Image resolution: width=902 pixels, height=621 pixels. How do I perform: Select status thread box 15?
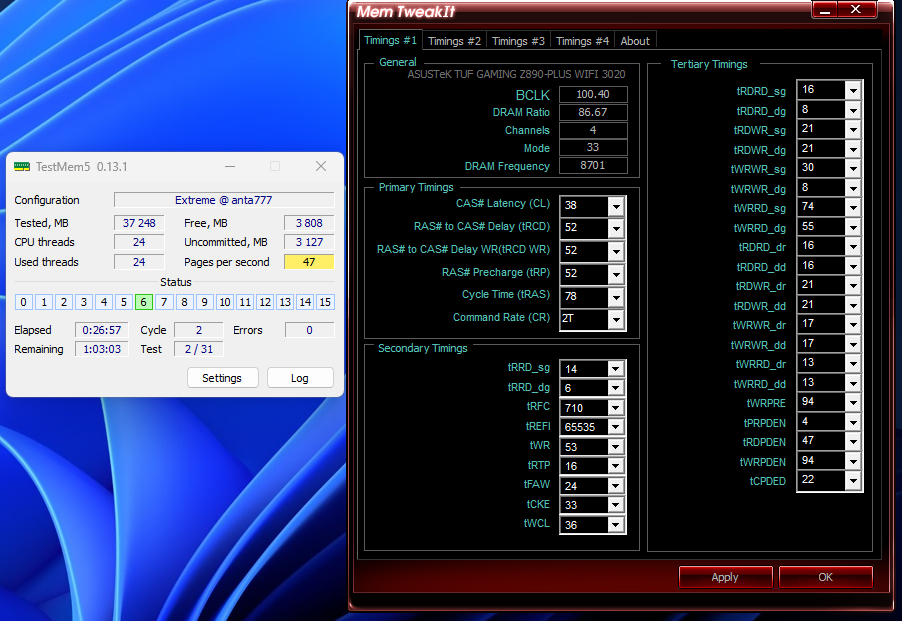click(x=325, y=302)
